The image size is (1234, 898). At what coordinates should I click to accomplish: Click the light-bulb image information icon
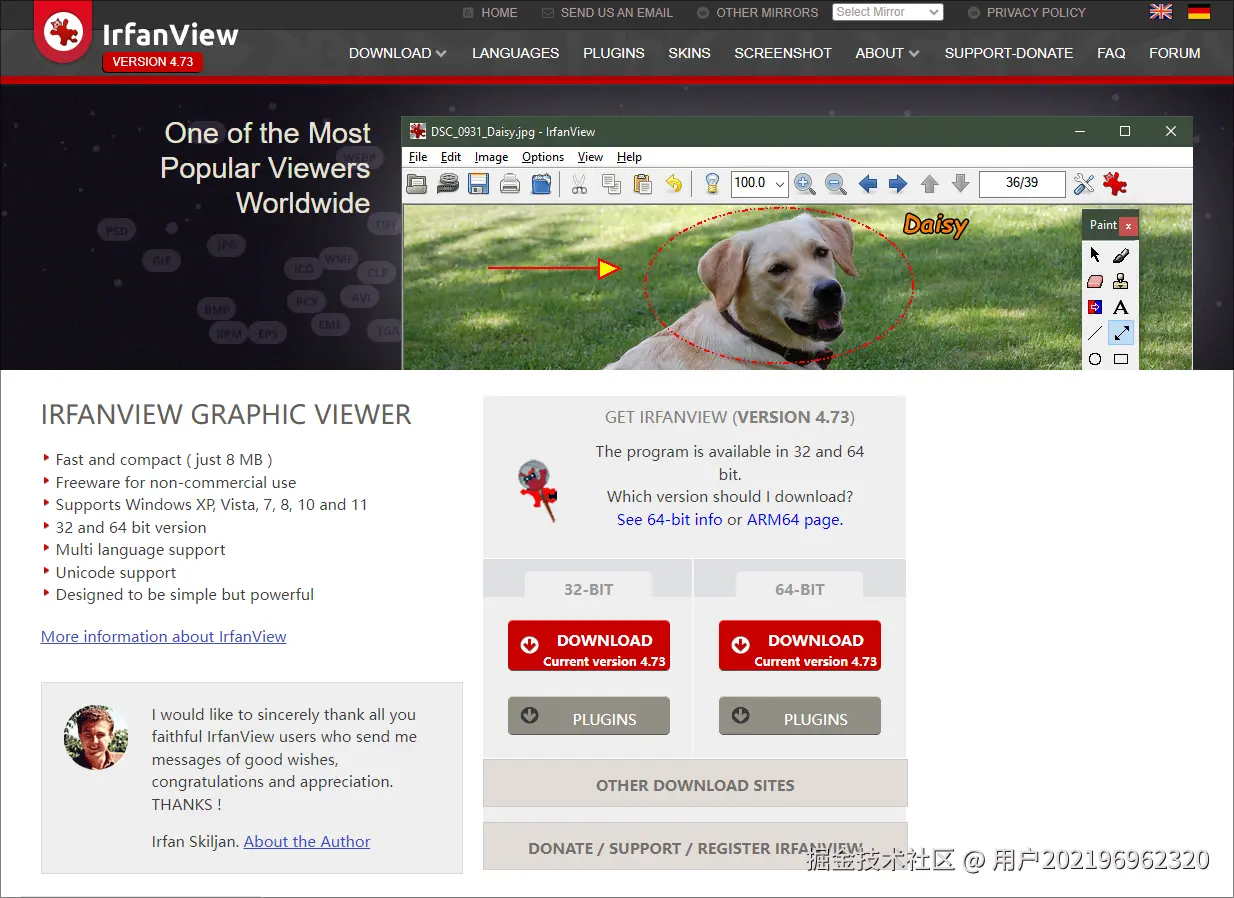pyautogui.click(x=712, y=184)
